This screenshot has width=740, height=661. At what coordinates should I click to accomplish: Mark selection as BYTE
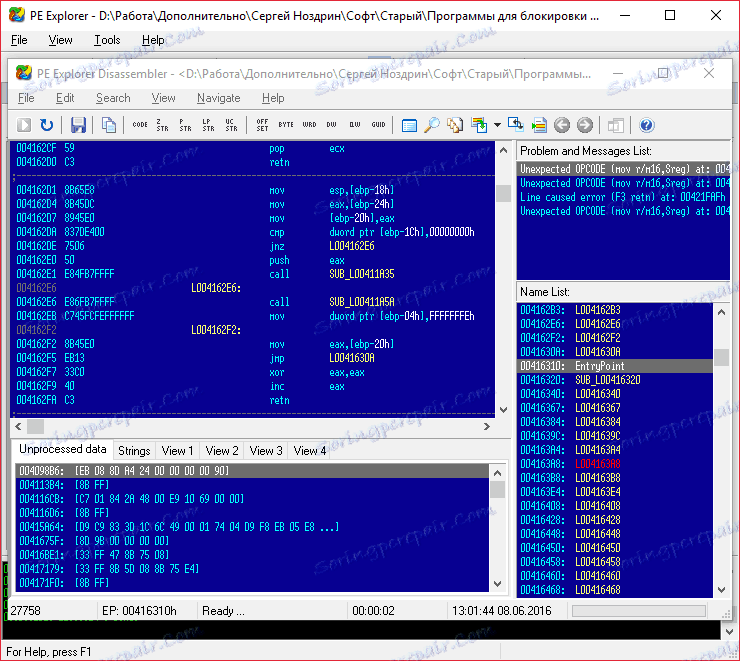(286, 125)
